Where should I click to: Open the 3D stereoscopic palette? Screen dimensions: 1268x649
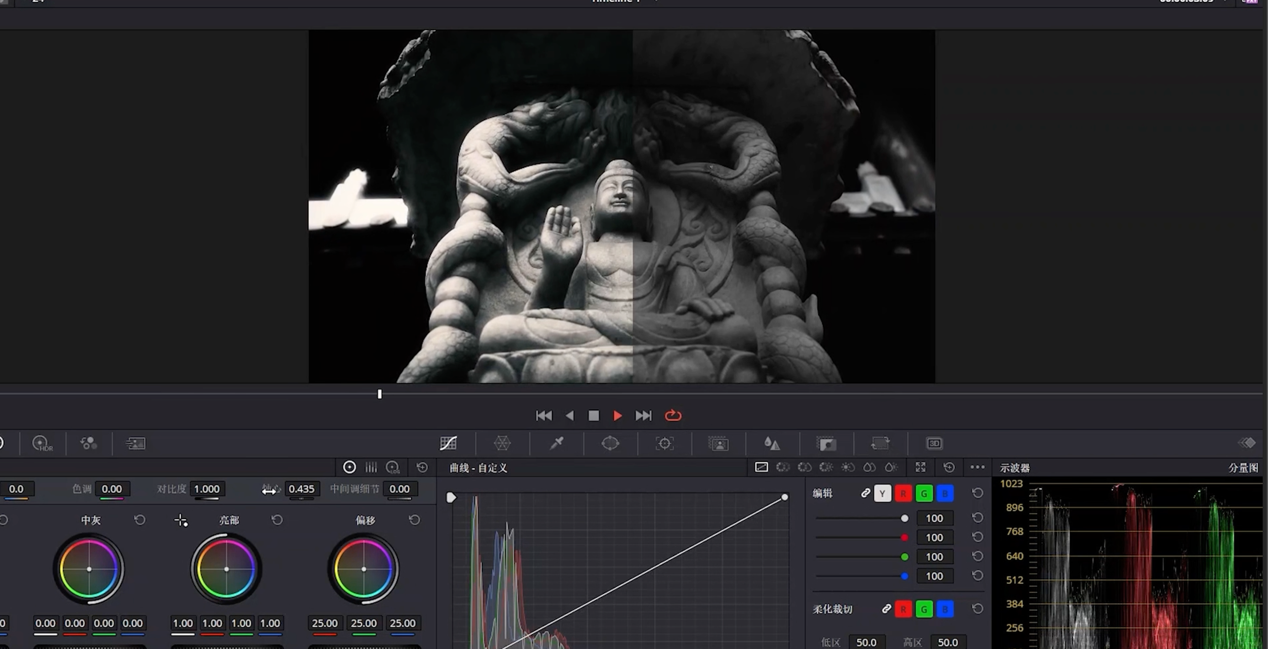coord(934,443)
